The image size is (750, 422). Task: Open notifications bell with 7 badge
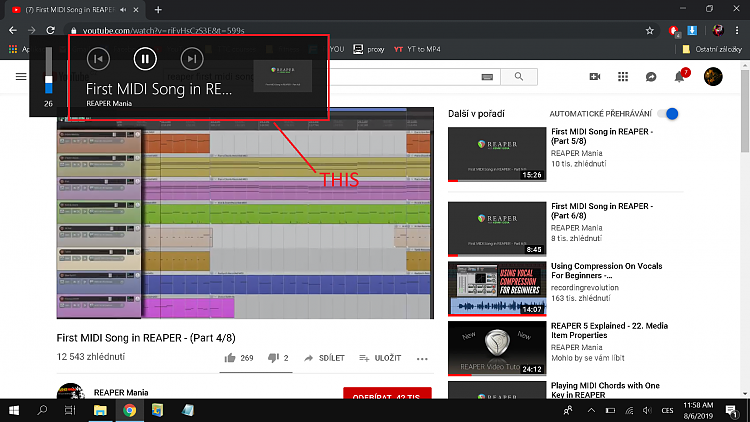680,77
